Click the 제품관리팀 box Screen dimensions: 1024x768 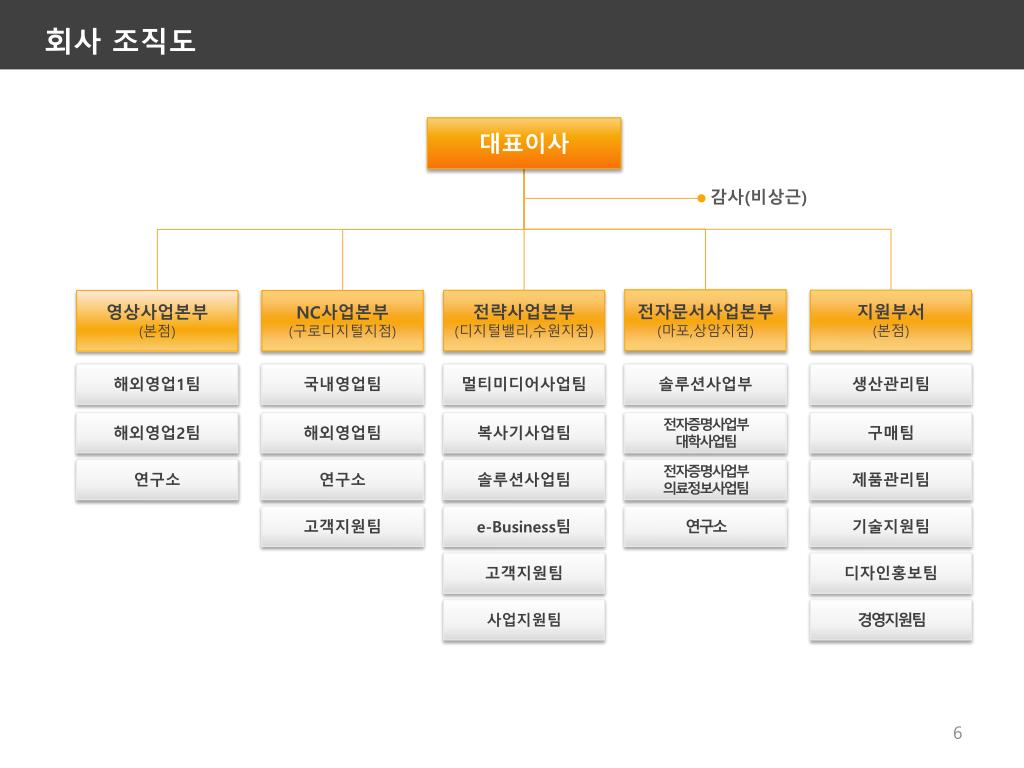click(891, 480)
